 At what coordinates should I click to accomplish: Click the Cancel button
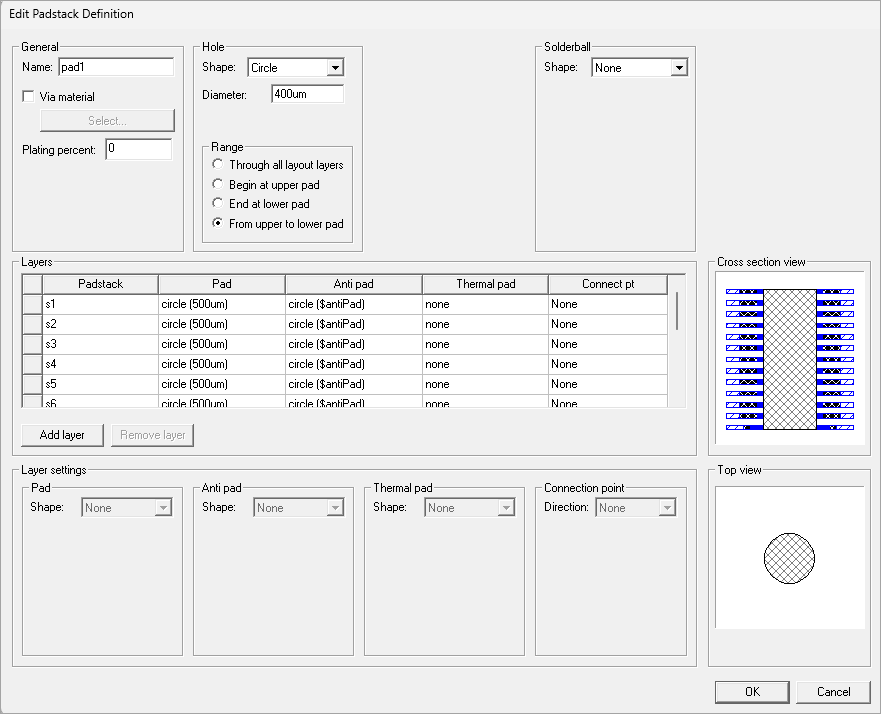click(x=833, y=692)
